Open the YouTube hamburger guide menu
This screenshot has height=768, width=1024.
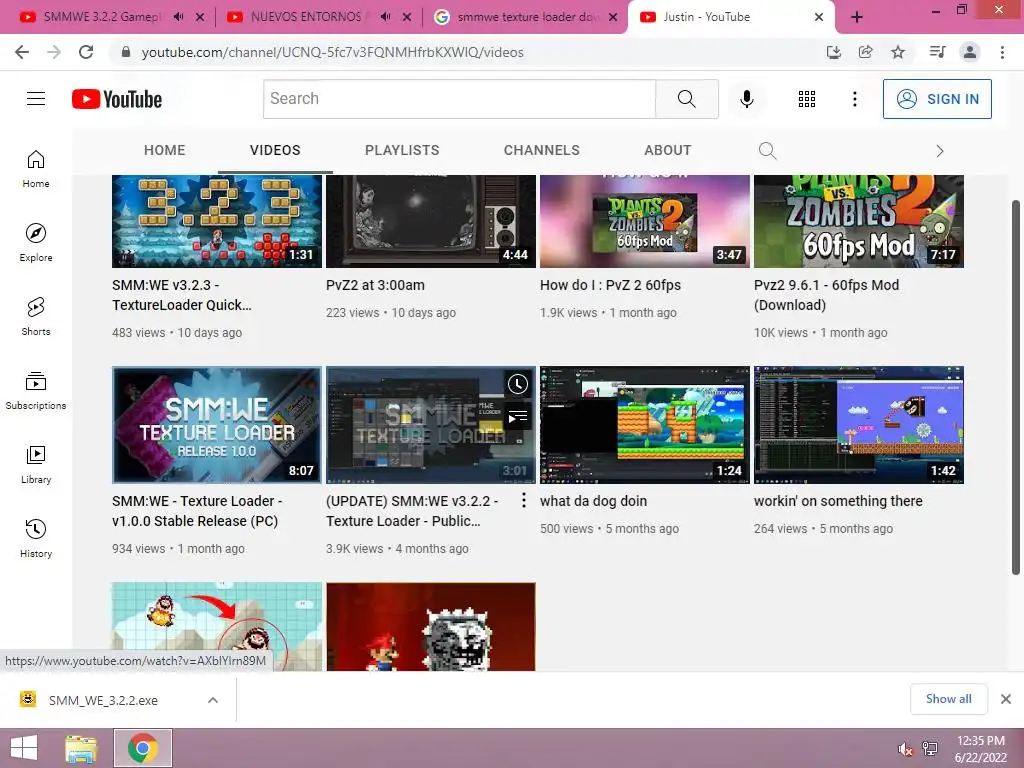tap(36, 99)
